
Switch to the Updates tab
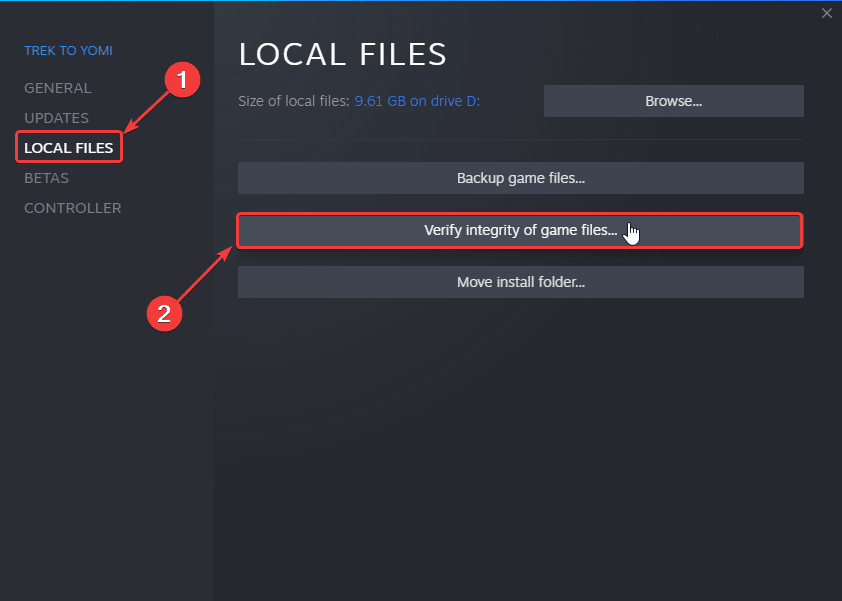56,118
